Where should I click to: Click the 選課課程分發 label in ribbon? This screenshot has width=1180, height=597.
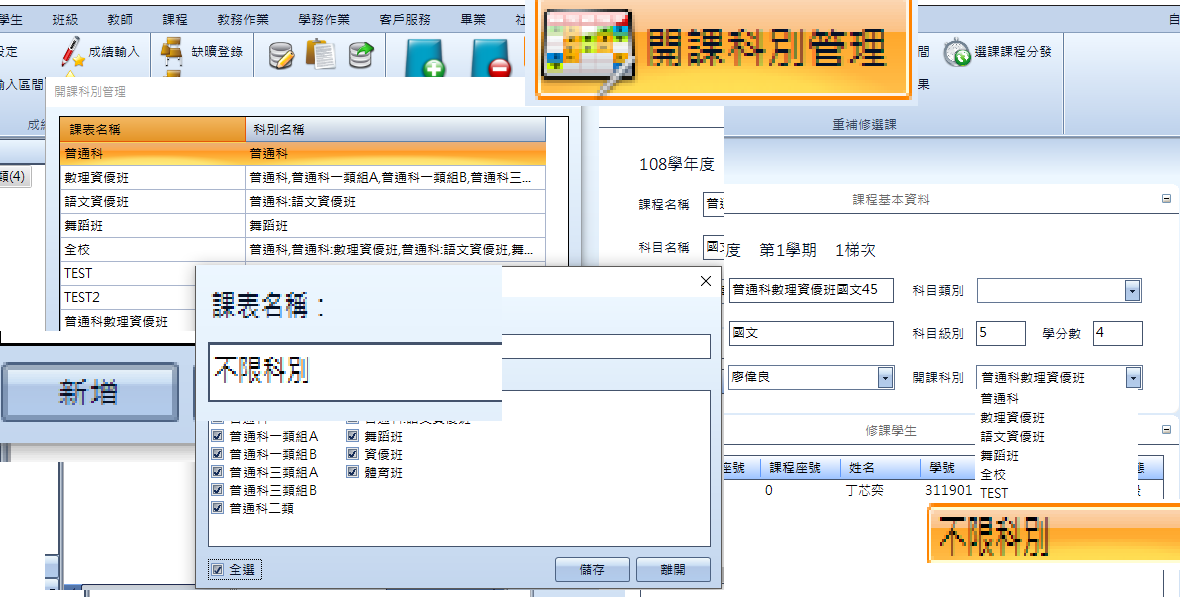tap(1012, 52)
